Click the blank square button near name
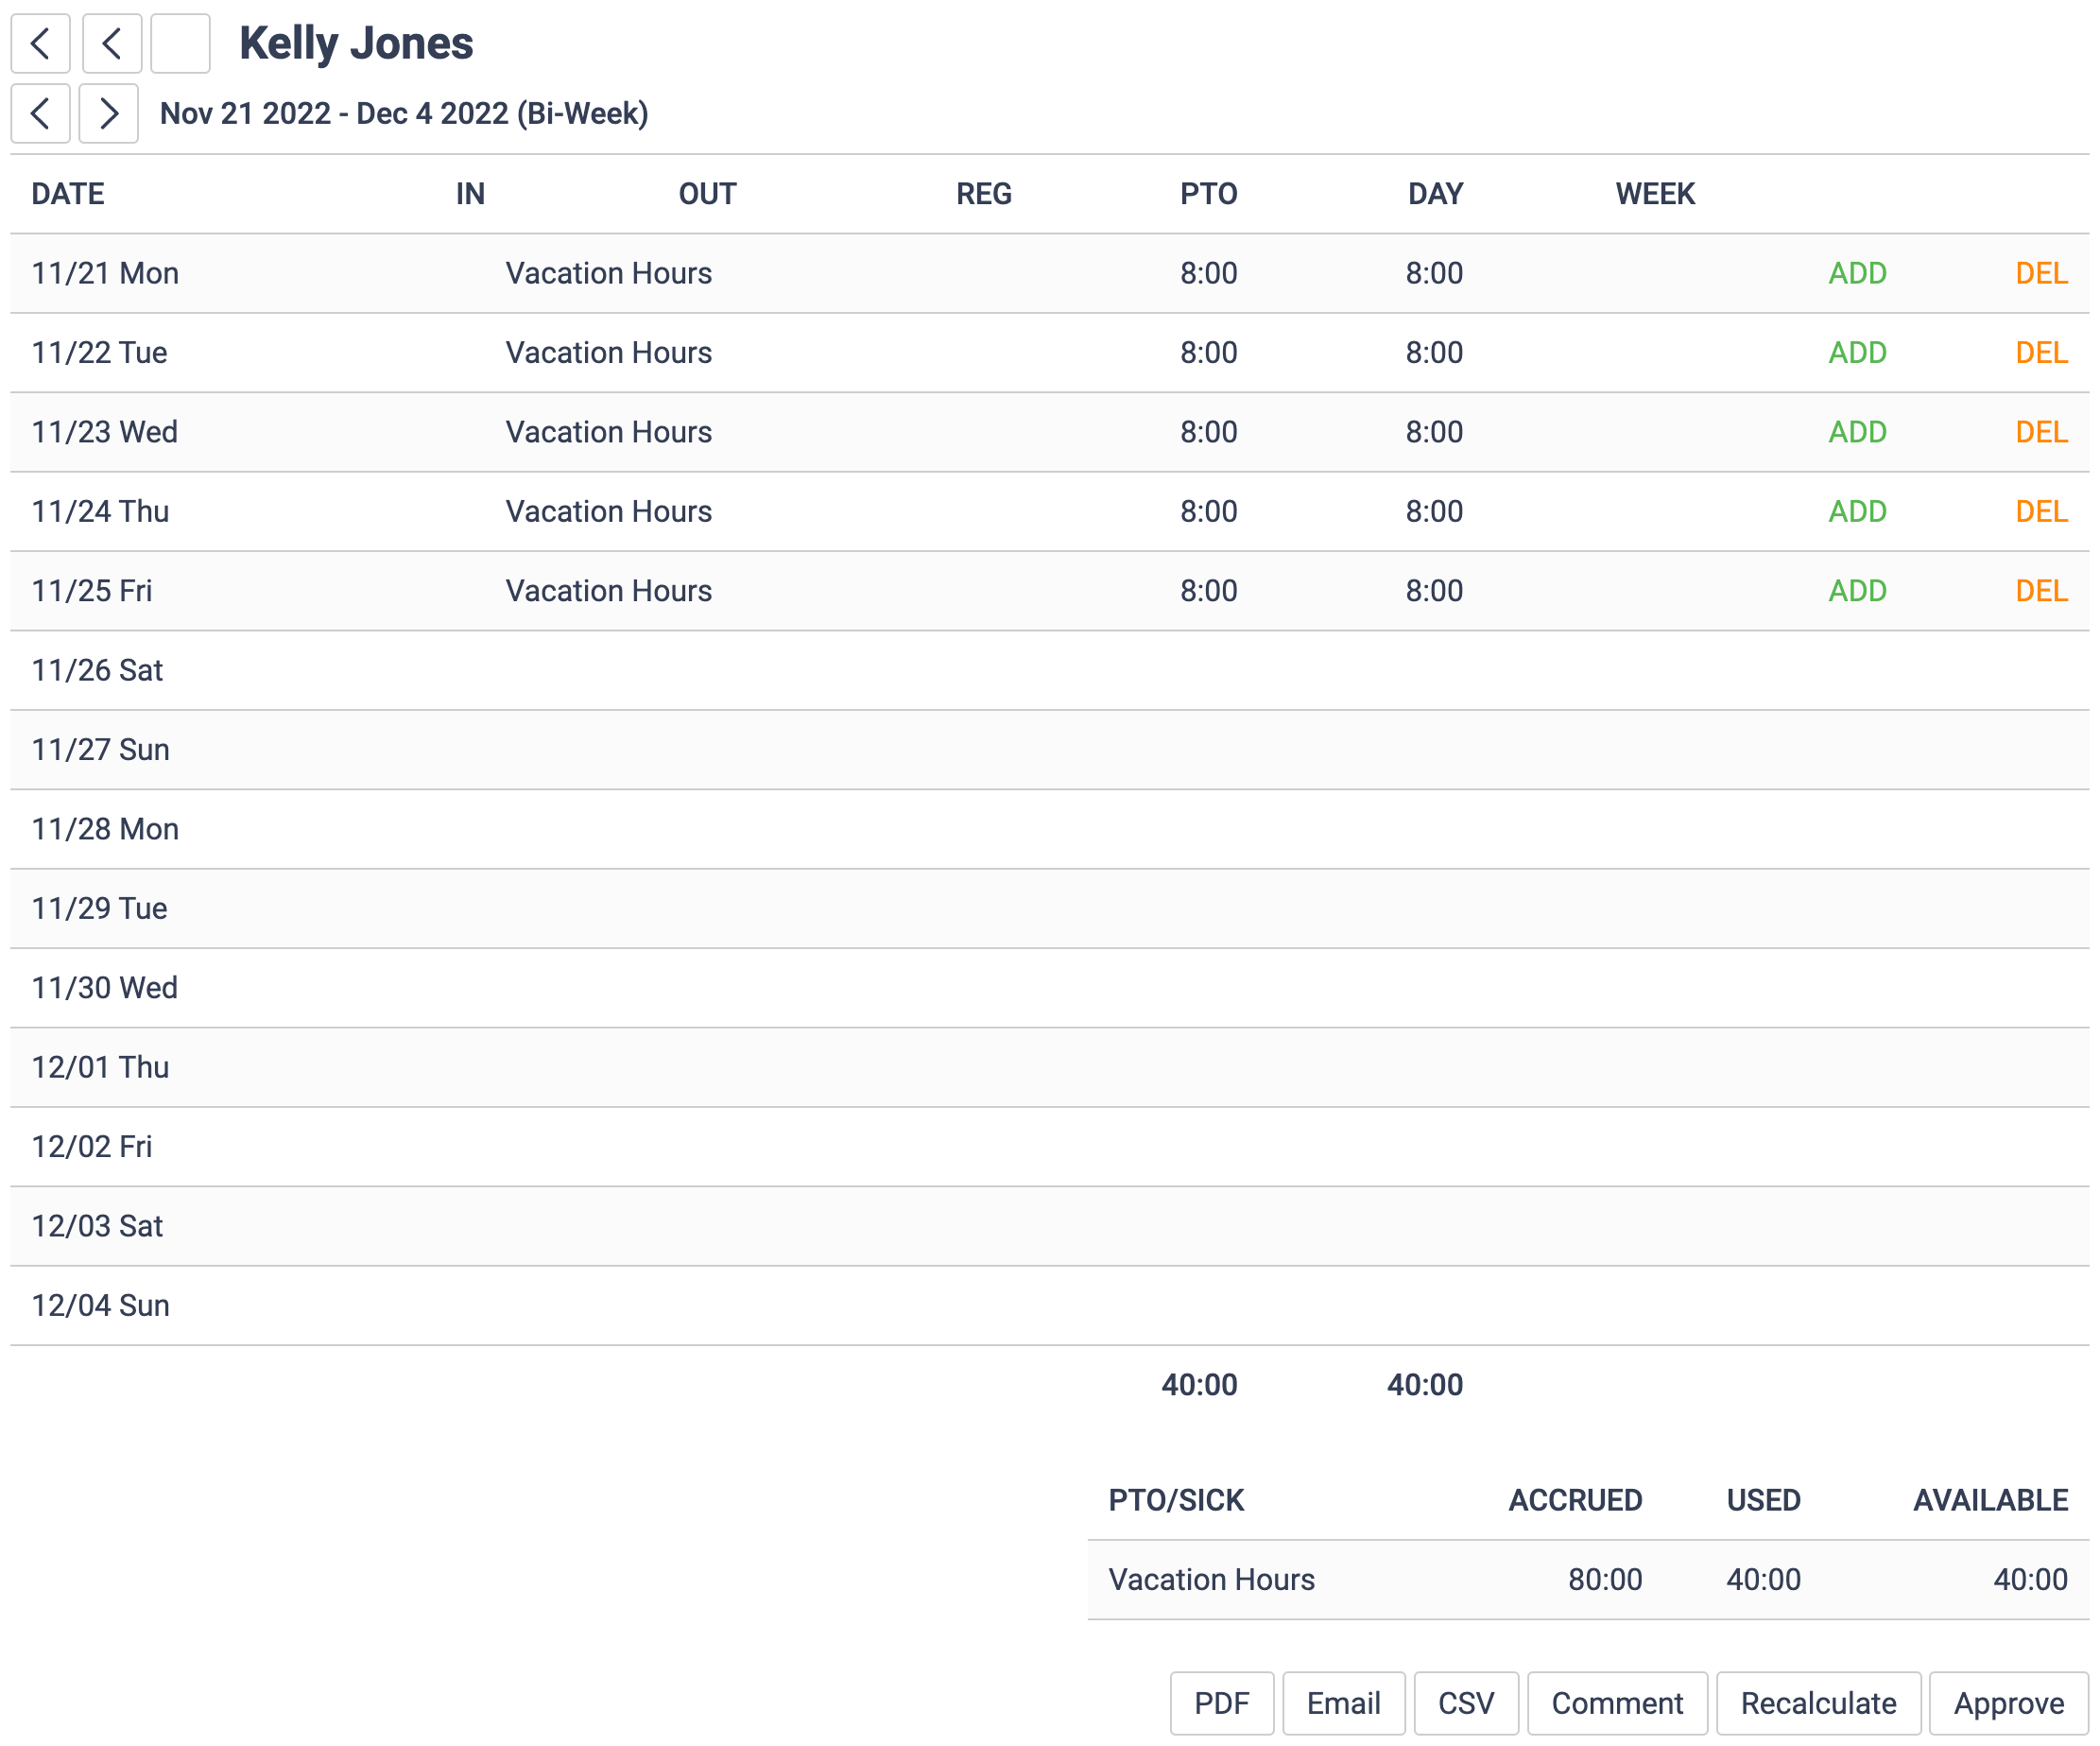This screenshot has height=1746, width=2100. pyautogui.click(x=180, y=43)
